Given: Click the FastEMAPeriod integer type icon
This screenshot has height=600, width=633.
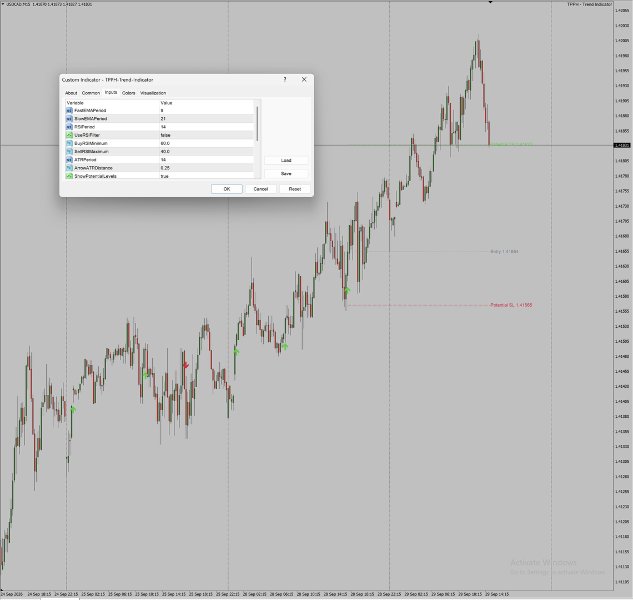Looking at the screenshot, I should coord(69,110).
